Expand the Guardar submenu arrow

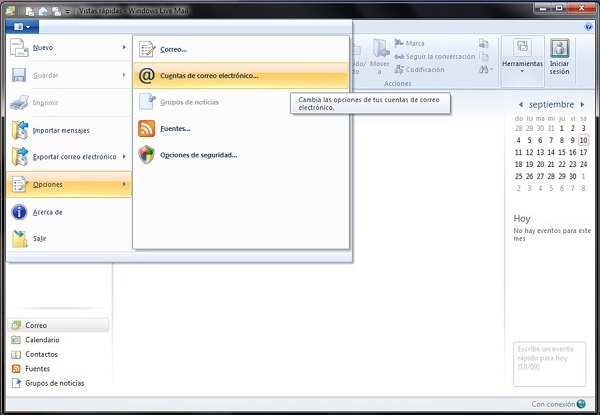[x=124, y=75]
